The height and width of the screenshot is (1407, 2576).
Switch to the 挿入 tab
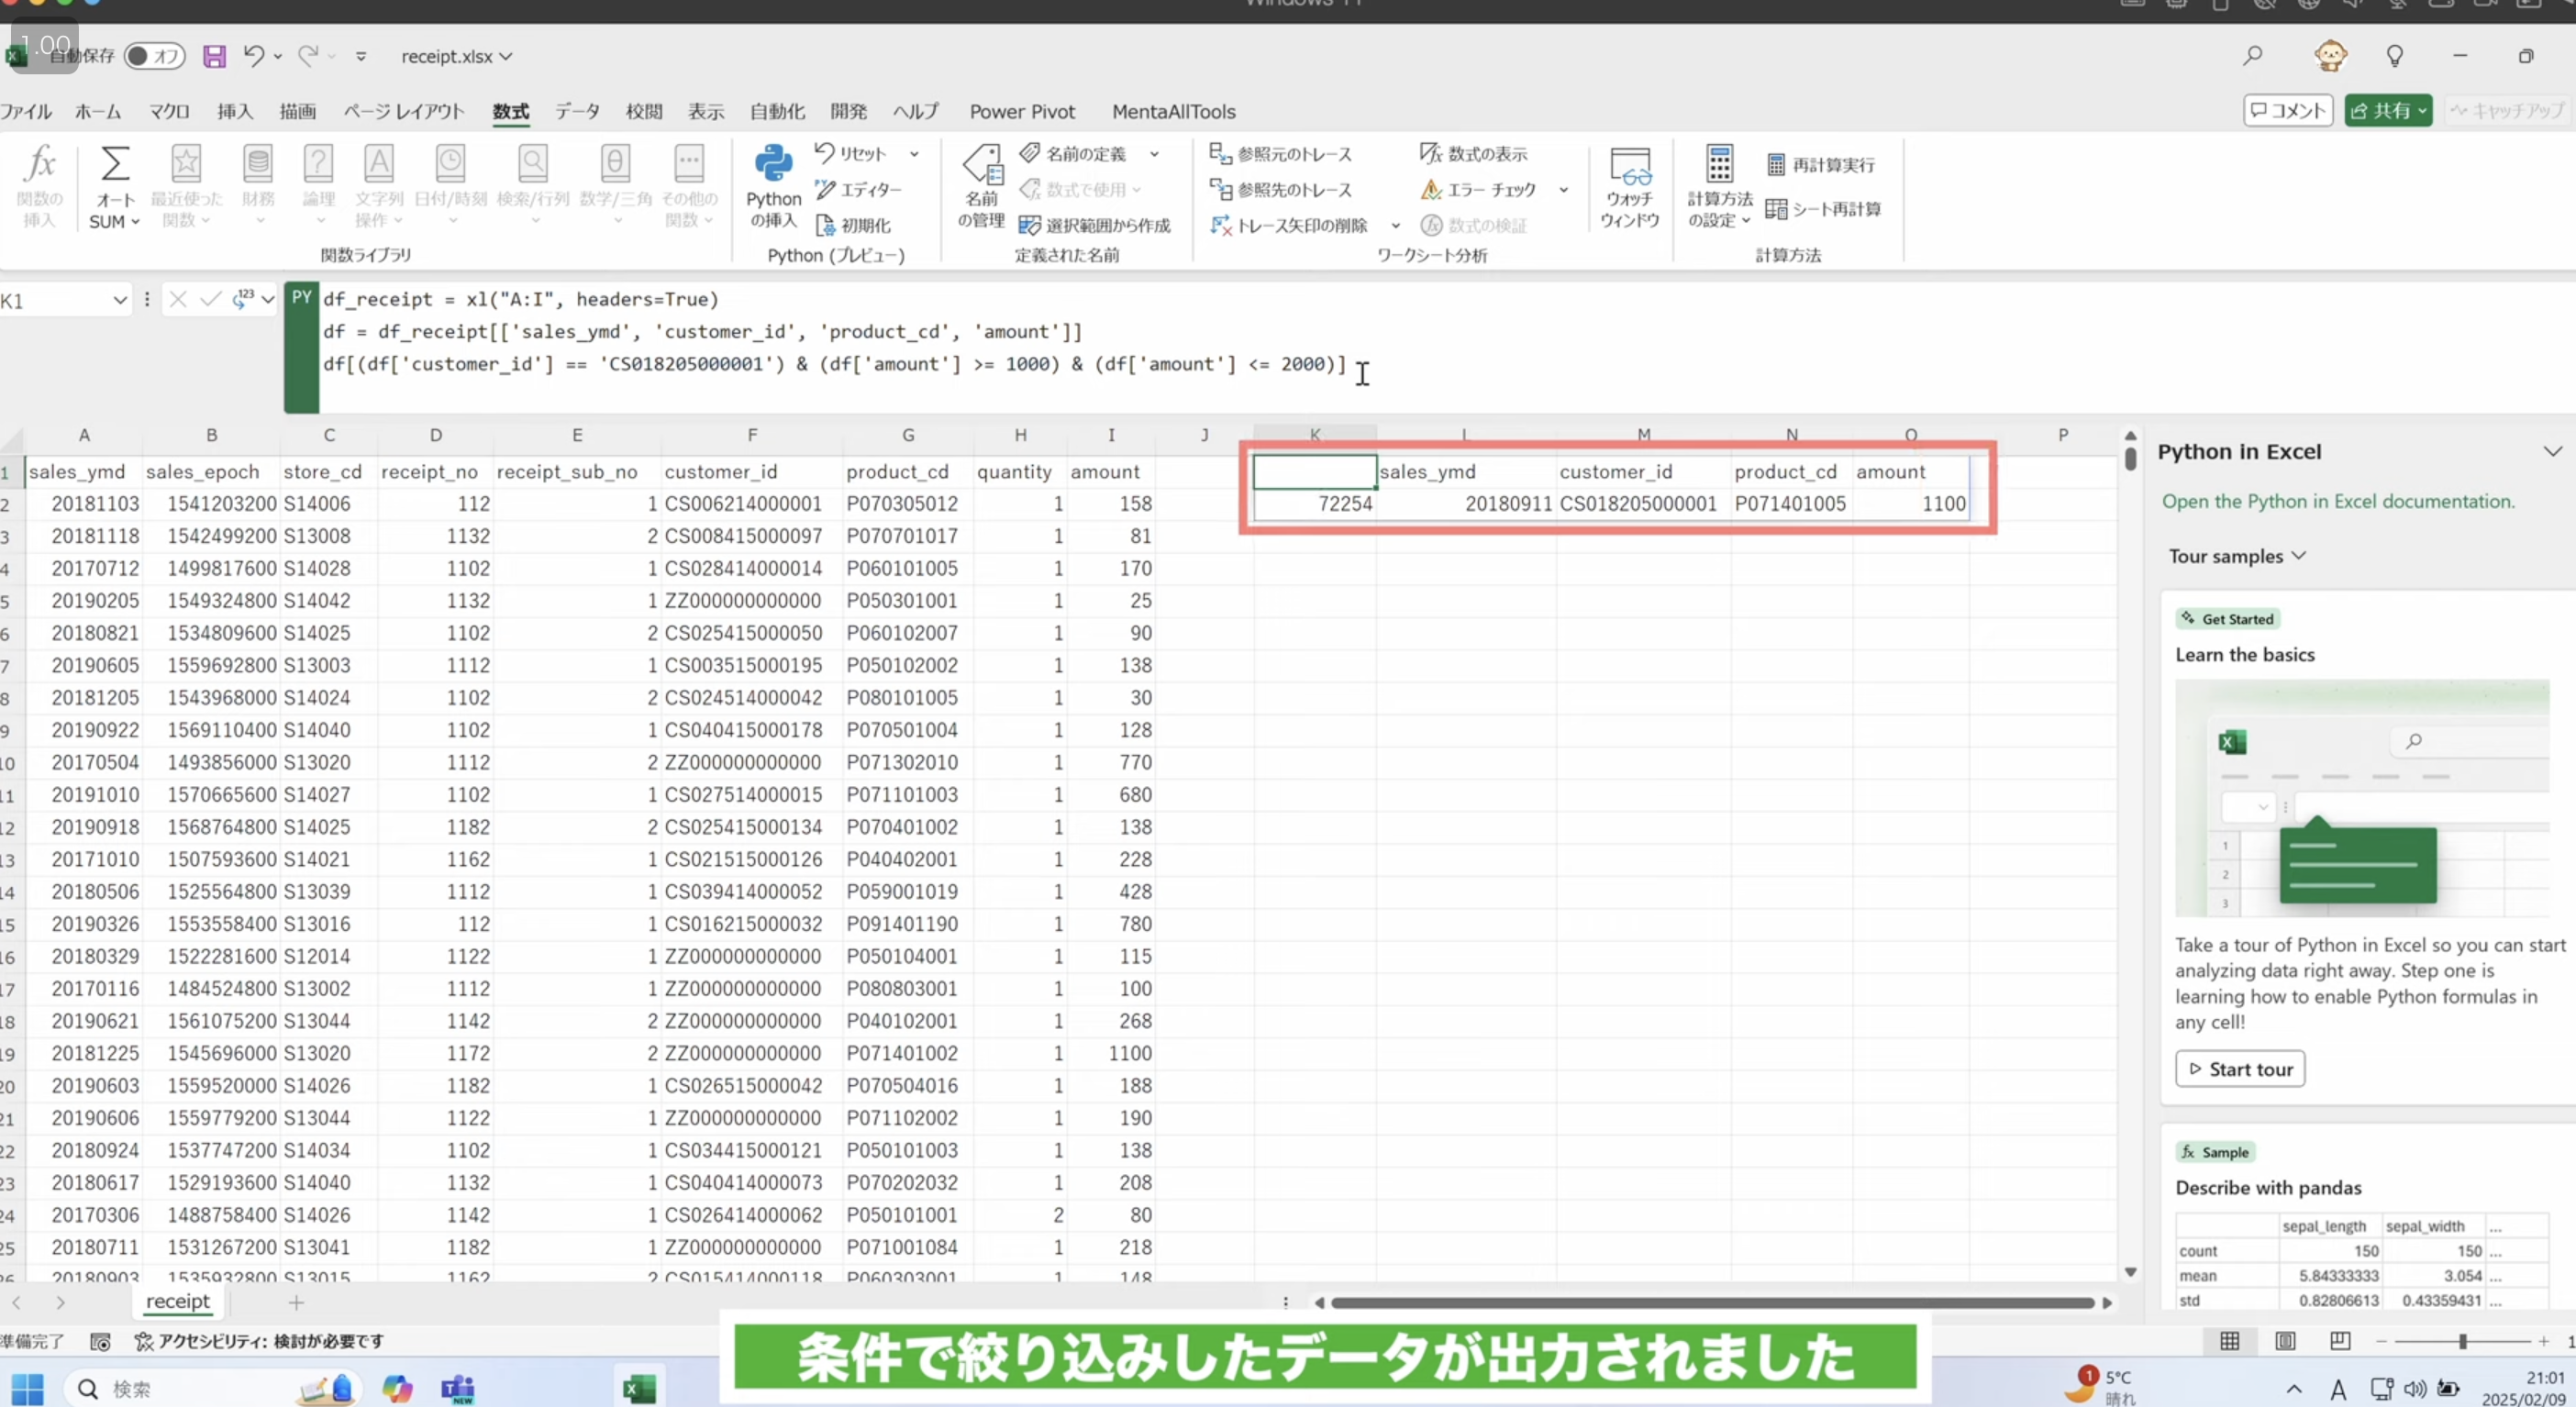(x=235, y=111)
